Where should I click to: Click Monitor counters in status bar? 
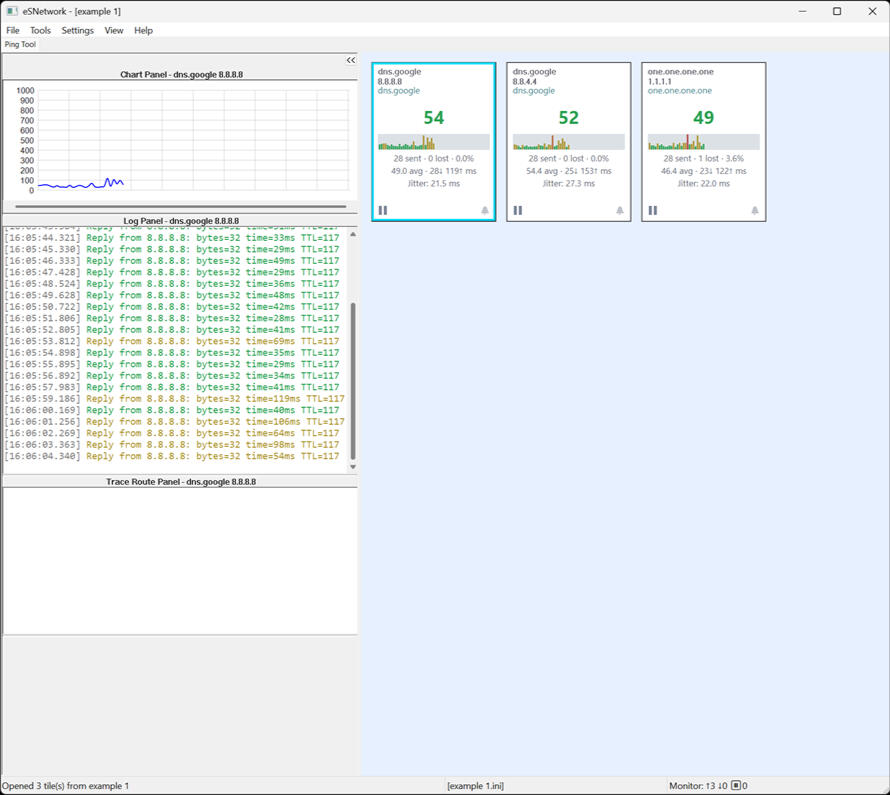point(708,786)
